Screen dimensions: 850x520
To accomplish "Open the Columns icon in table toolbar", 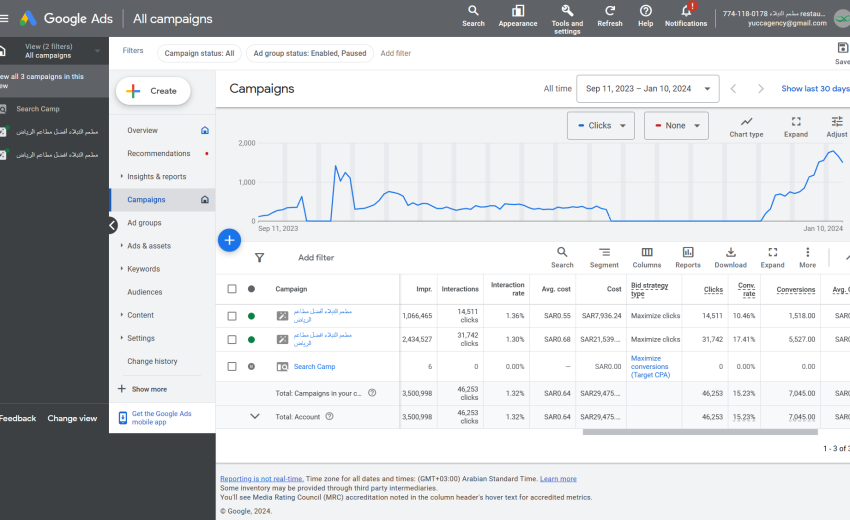I will click(x=647, y=253).
